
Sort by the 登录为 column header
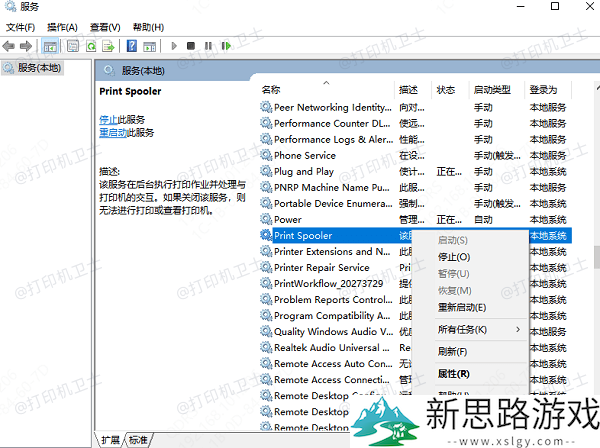click(548, 90)
